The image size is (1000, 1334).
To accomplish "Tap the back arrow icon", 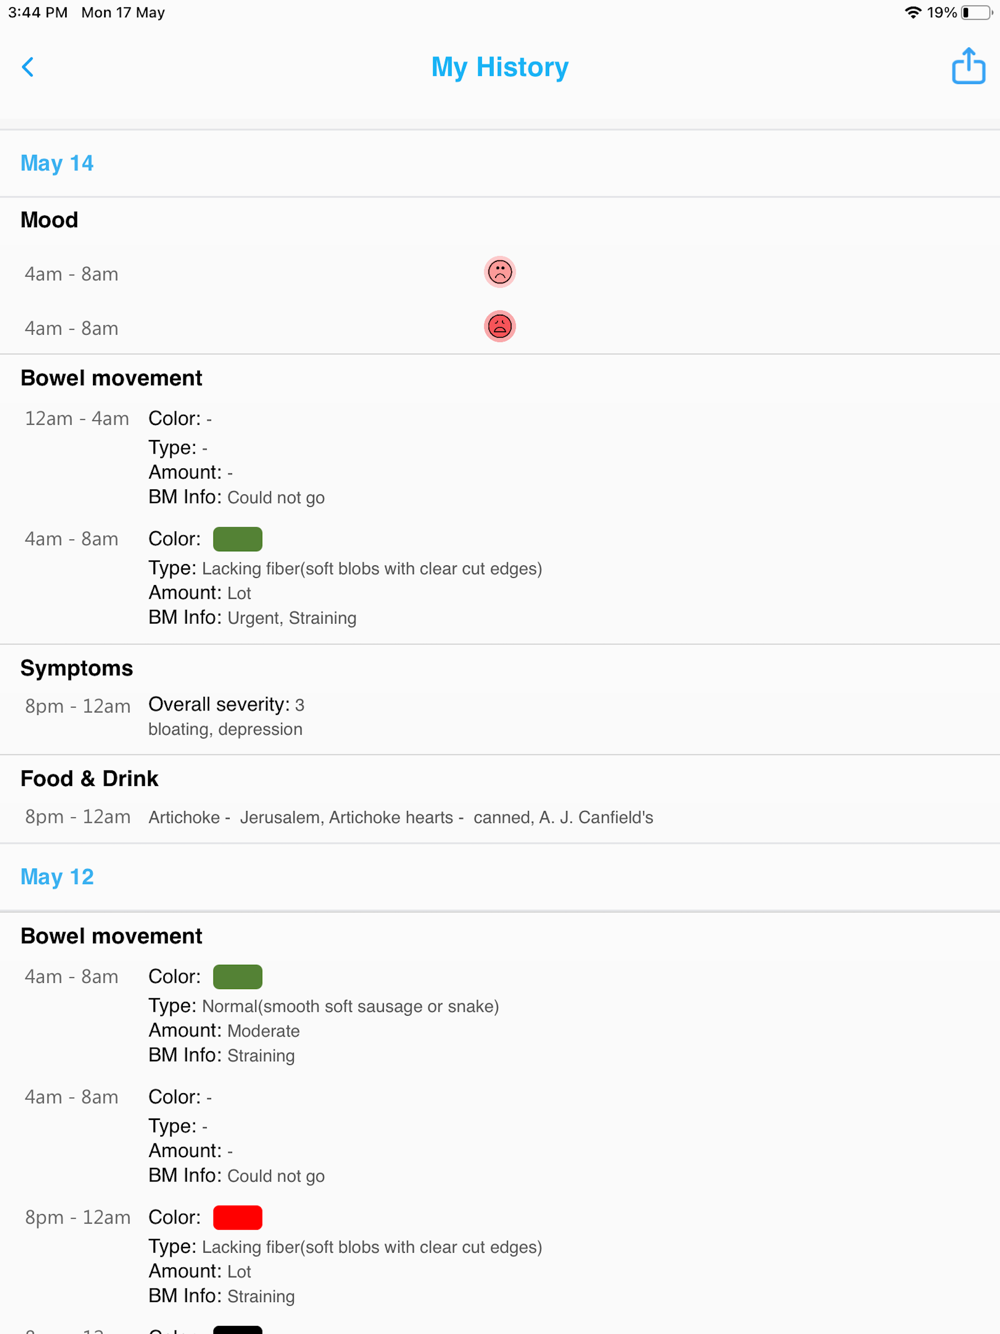I will pyautogui.click(x=28, y=67).
